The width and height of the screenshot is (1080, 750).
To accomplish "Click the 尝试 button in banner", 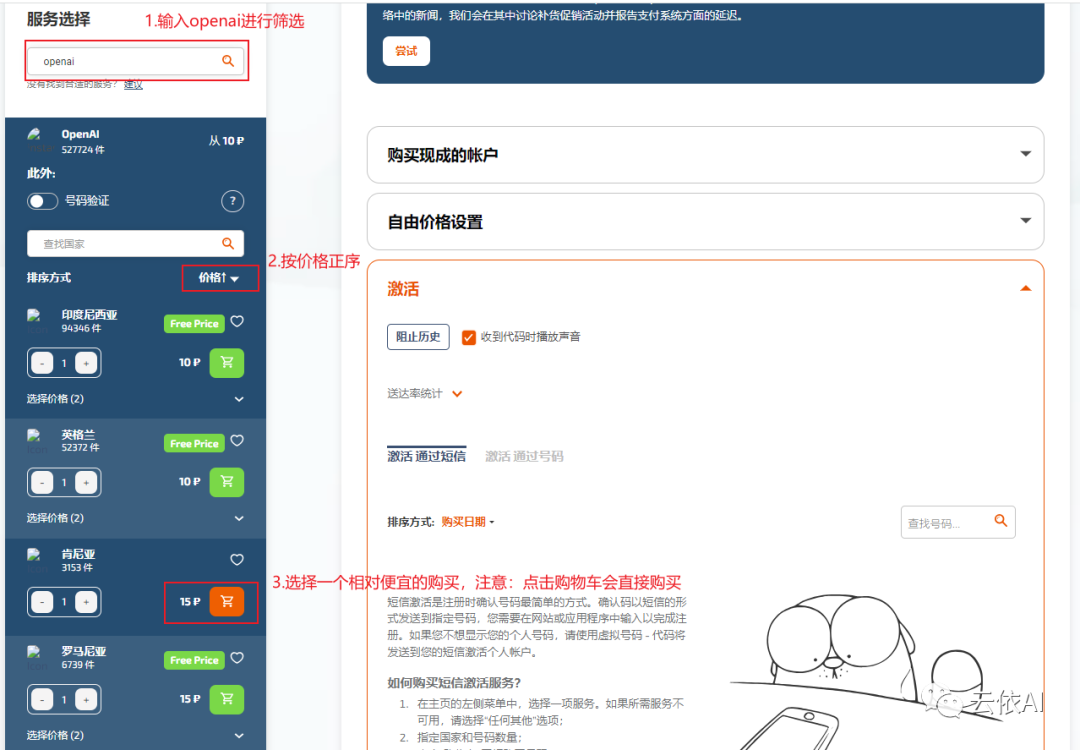I will pyautogui.click(x=406, y=51).
